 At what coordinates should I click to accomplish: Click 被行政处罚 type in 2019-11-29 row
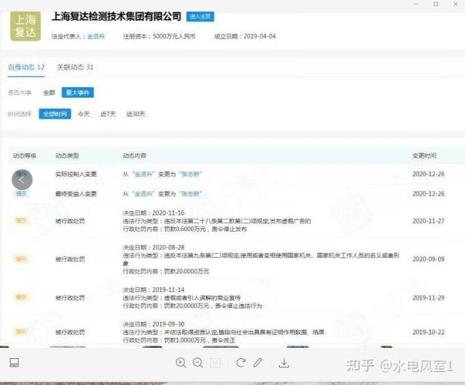coord(70,298)
